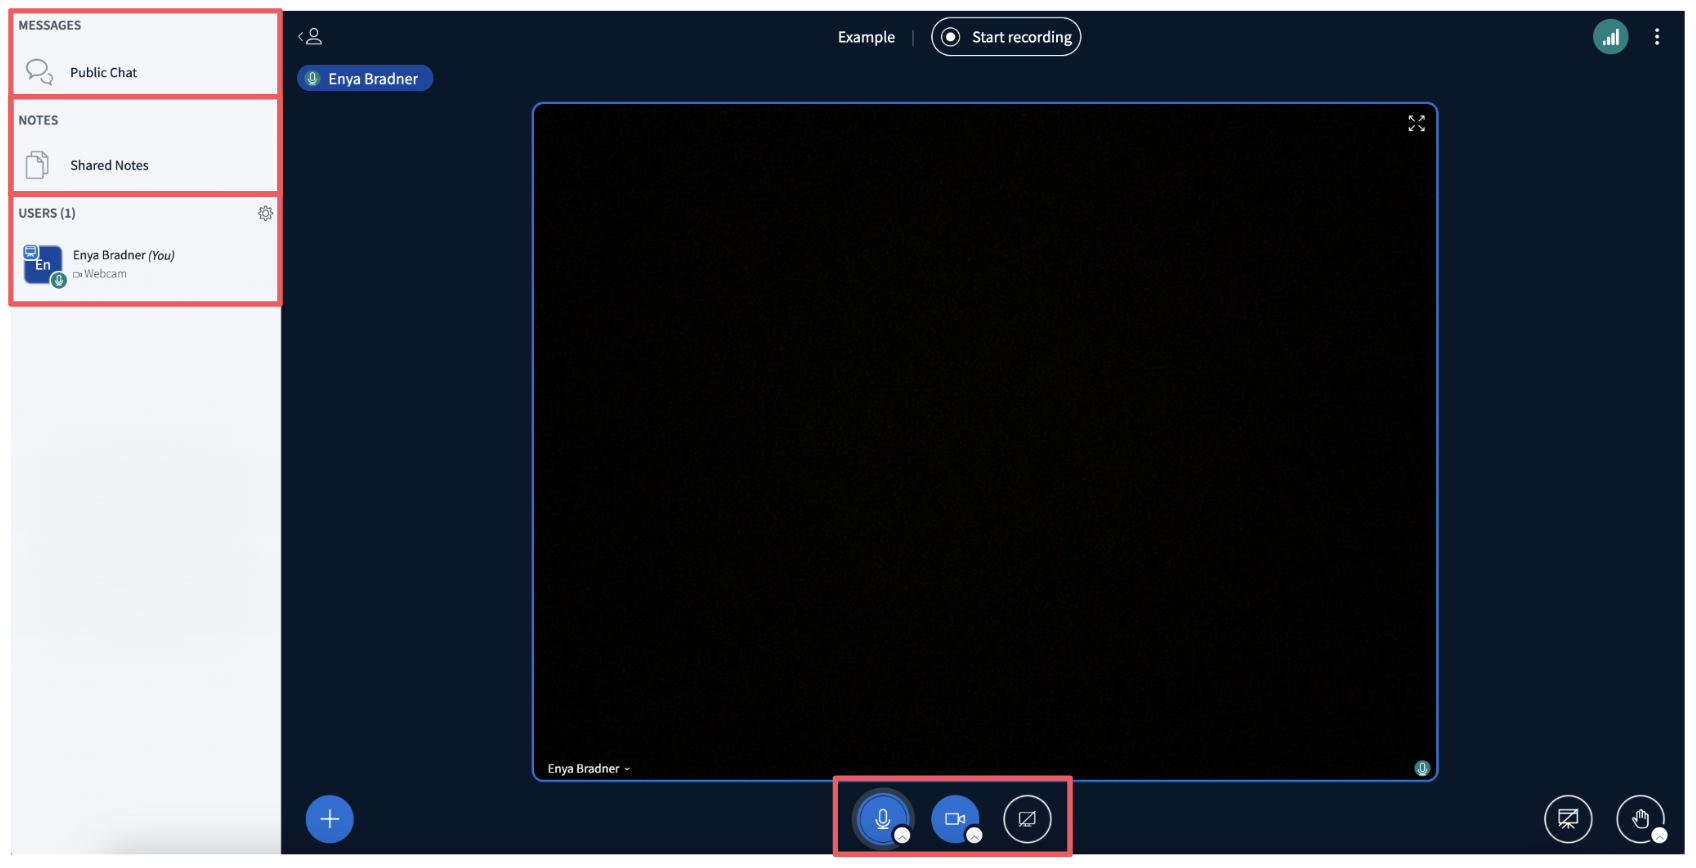The height and width of the screenshot is (868, 1696).
Task: Expand the reactions arrow on raise hand
Action: tap(1659, 836)
